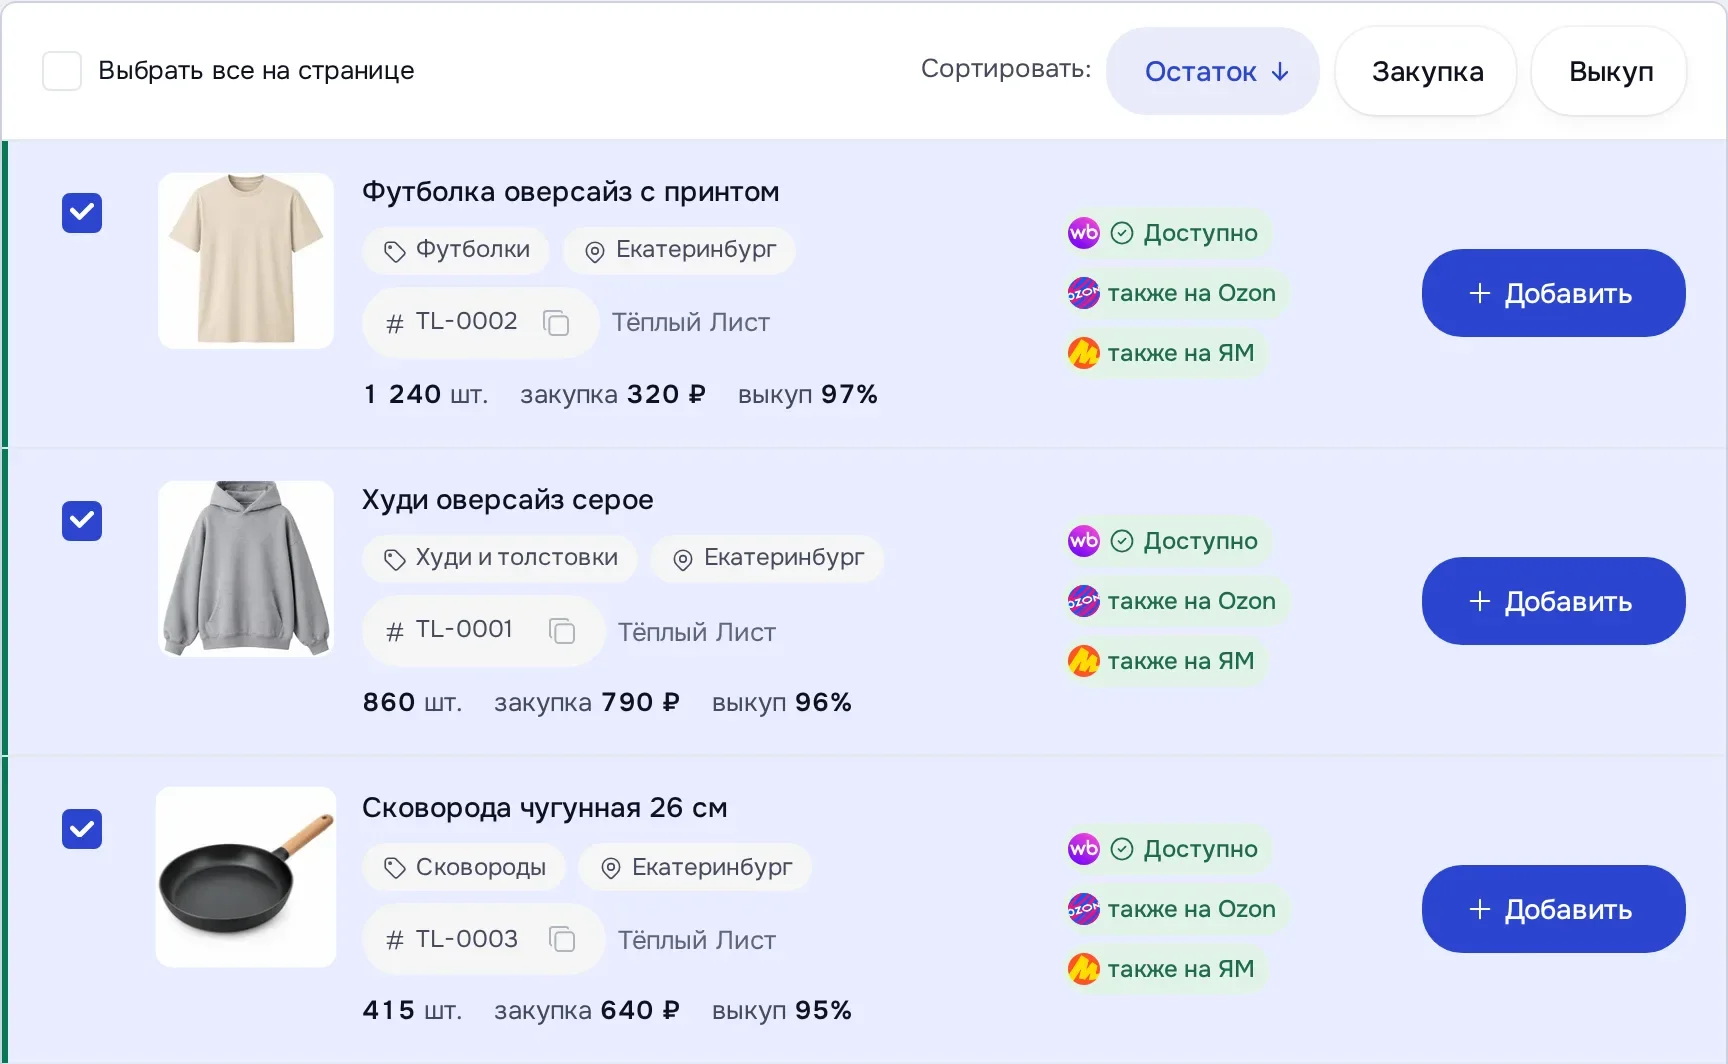Add Футболка оверсайз с принтом with Добавить

pos(1553,293)
